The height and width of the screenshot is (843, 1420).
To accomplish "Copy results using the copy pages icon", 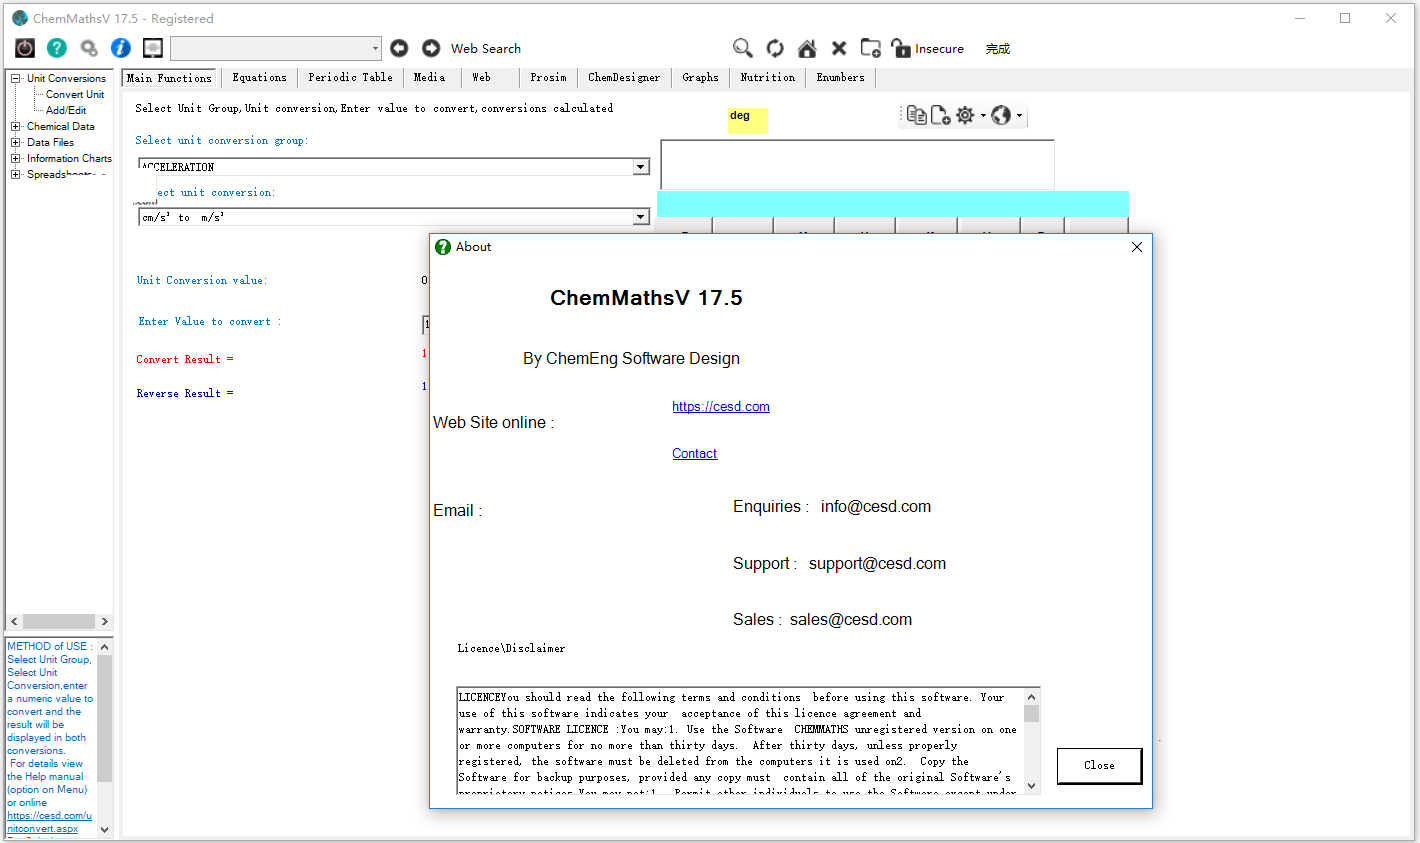I will 916,114.
